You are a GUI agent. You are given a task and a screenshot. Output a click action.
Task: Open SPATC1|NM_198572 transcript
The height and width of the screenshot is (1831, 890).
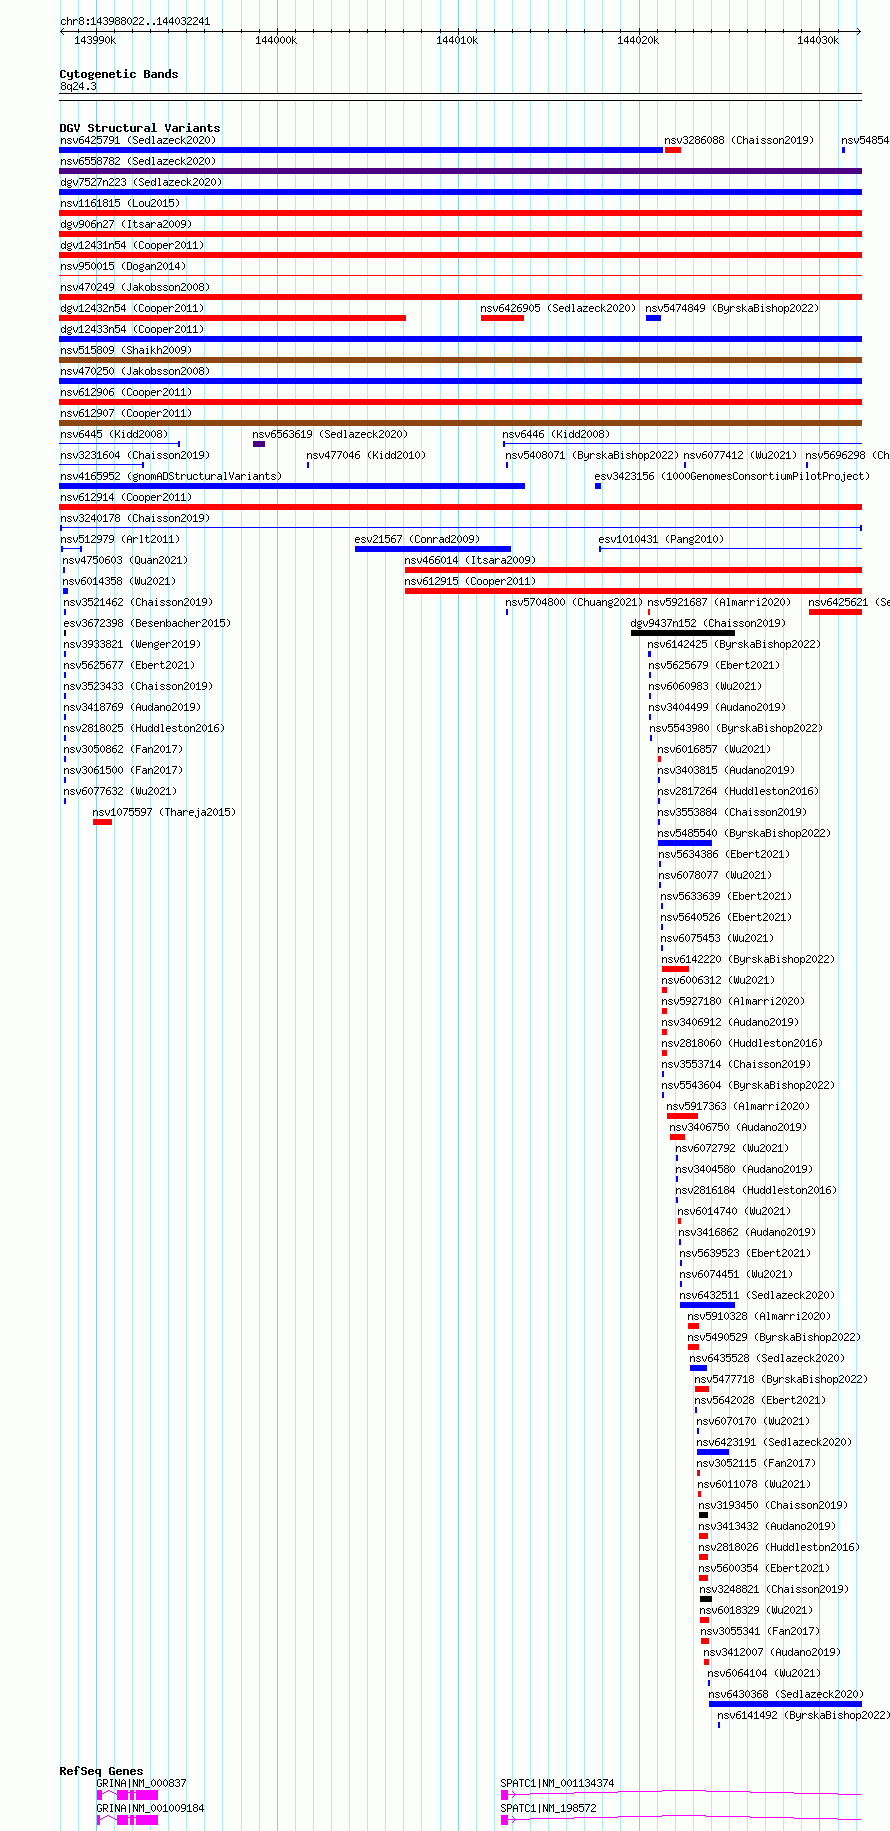[680, 1820]
